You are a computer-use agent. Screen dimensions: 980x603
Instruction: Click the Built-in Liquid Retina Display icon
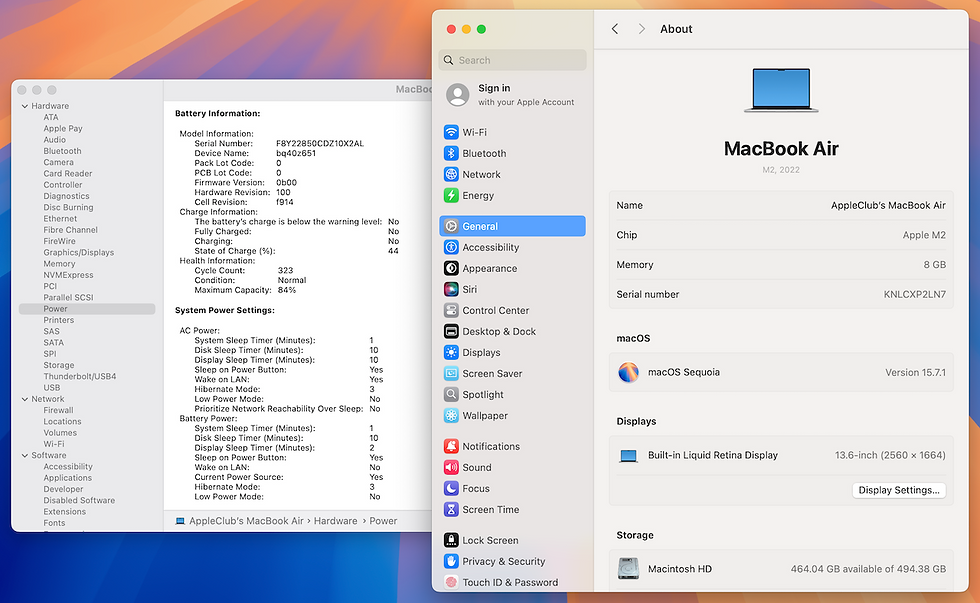click(x=628, y=456)
